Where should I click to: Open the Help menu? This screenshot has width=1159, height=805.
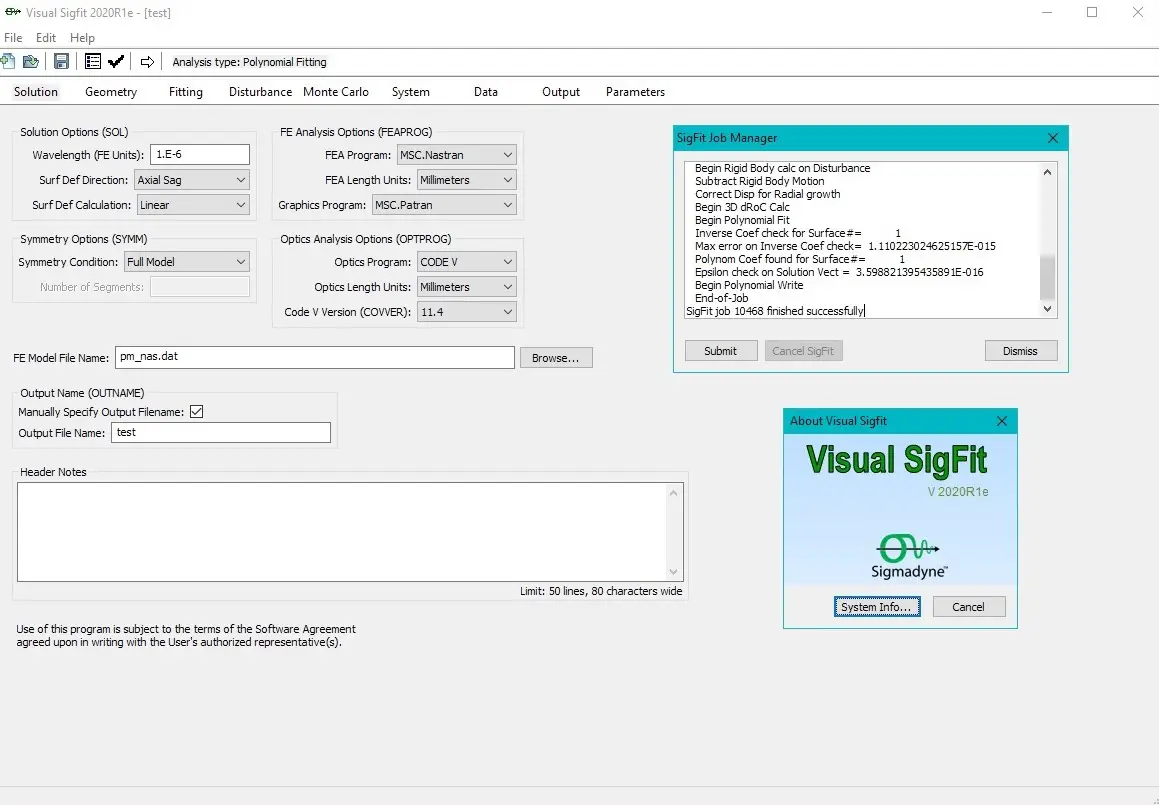[x=82, y=38]
